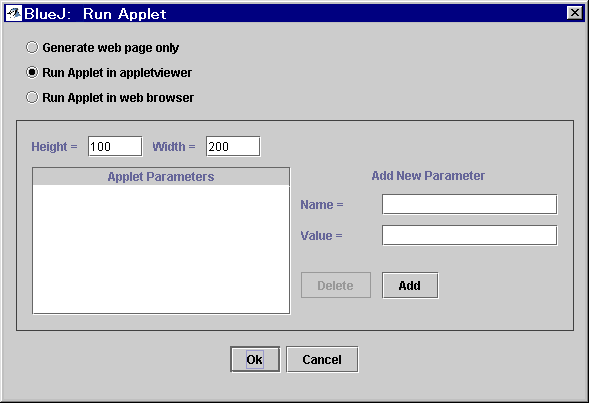Focus the Height input field
Image resolution: width=589 pixels, height=403 pixels.
tap(115, 146)
